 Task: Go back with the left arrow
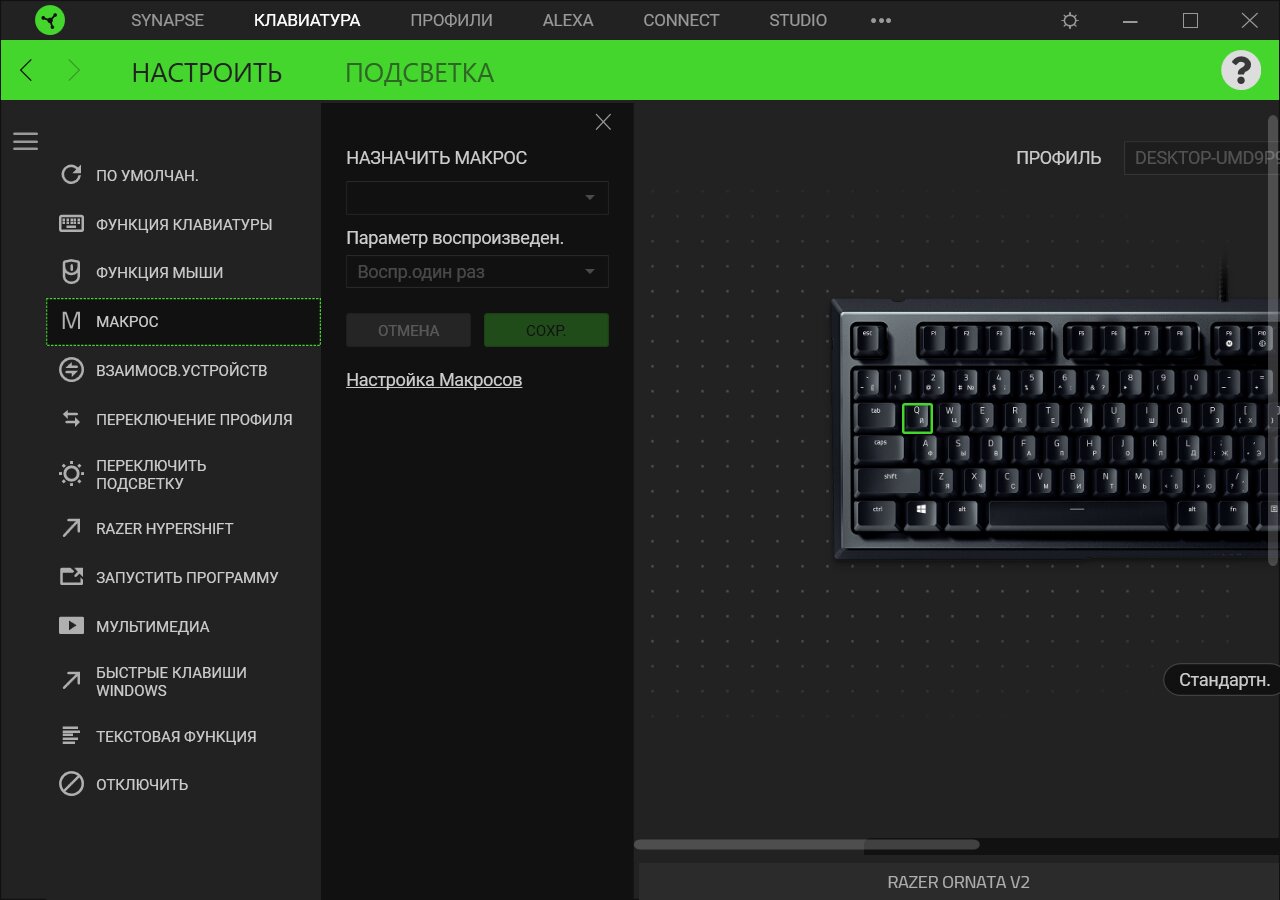tap(27, 70)
